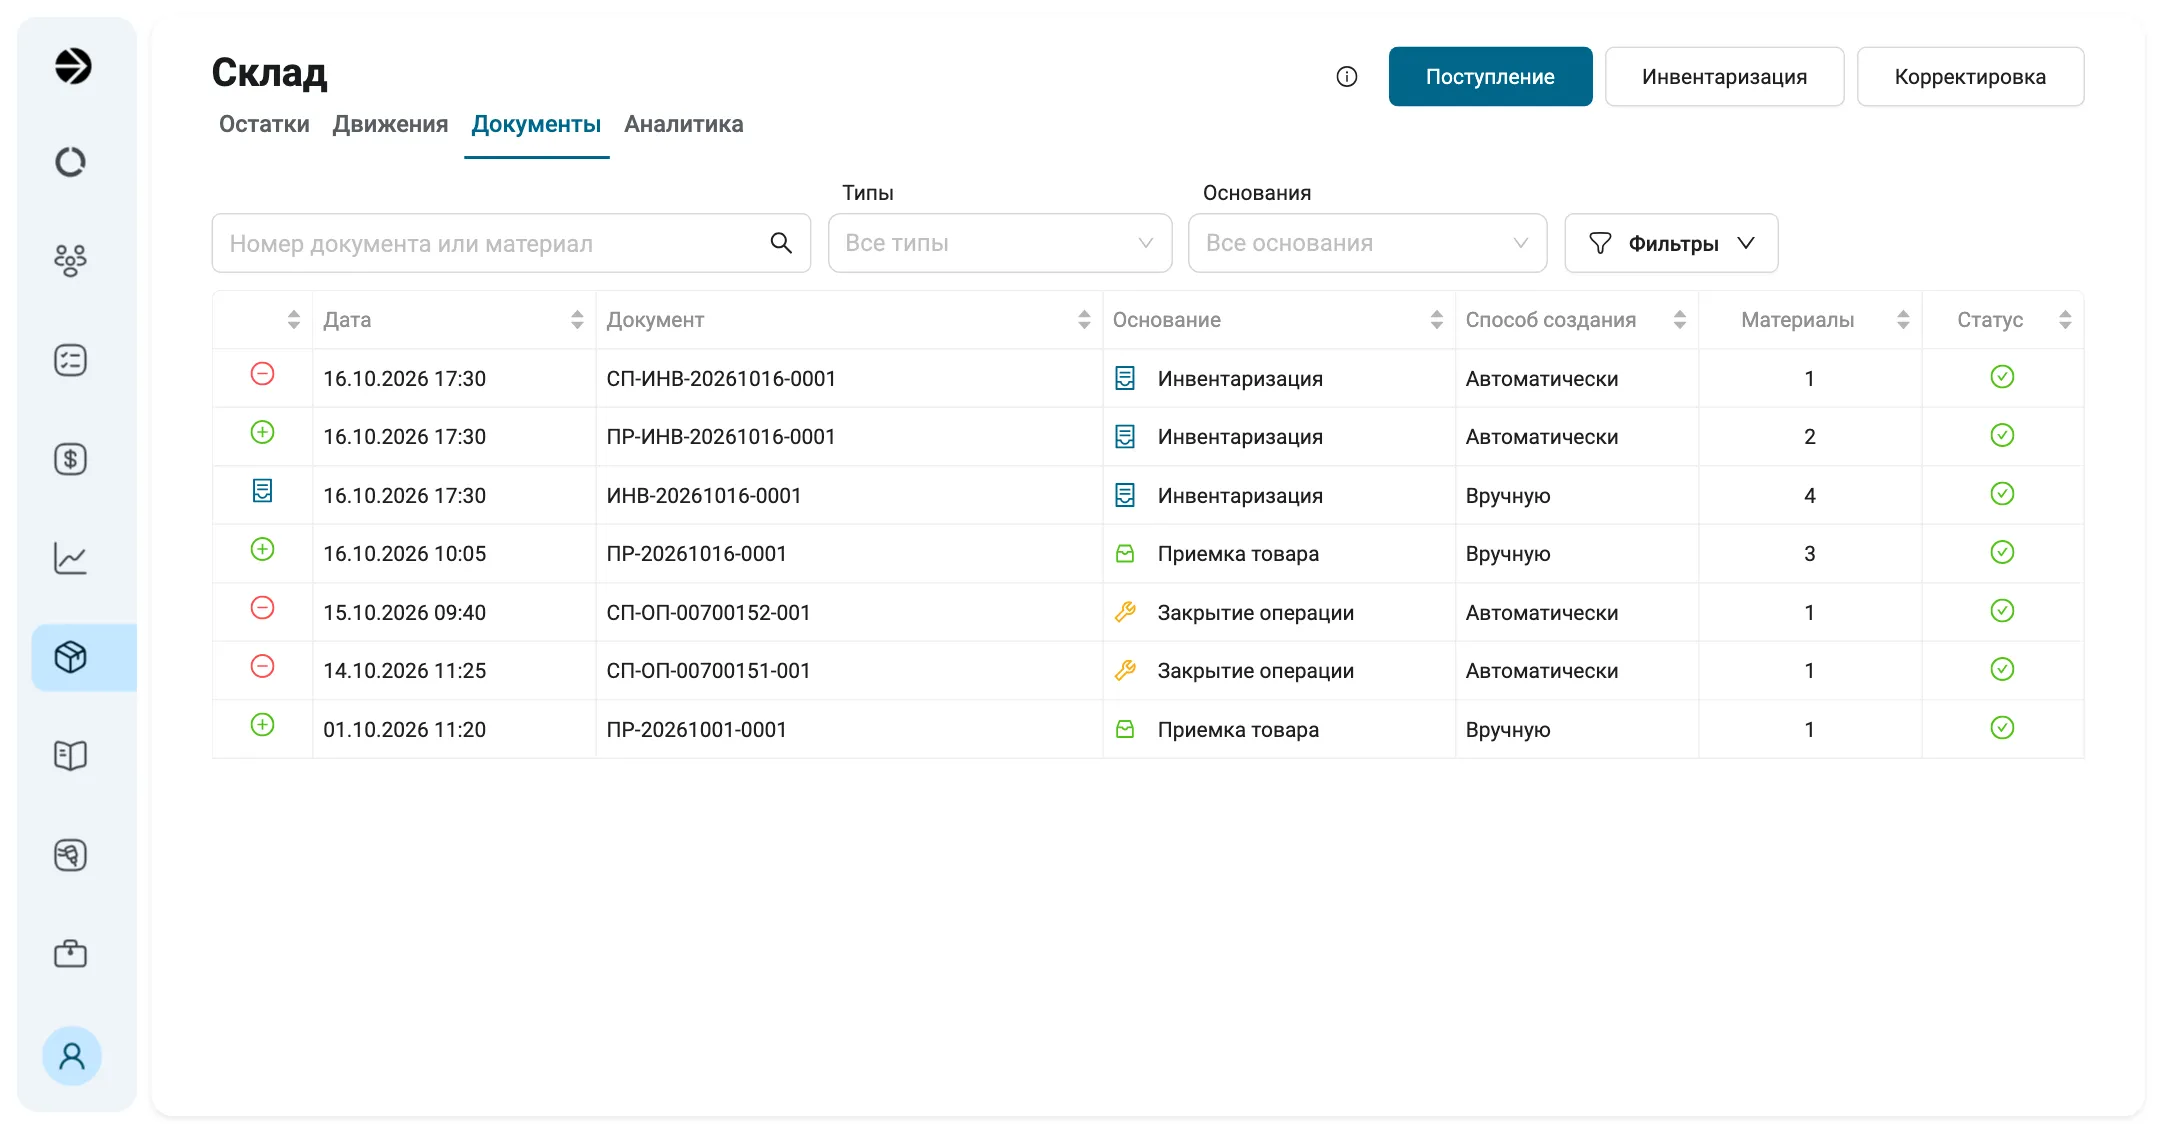Click red minus icon of СП-ИНВ-20261016-0001
The image size is (2160, 1131).
262,374
